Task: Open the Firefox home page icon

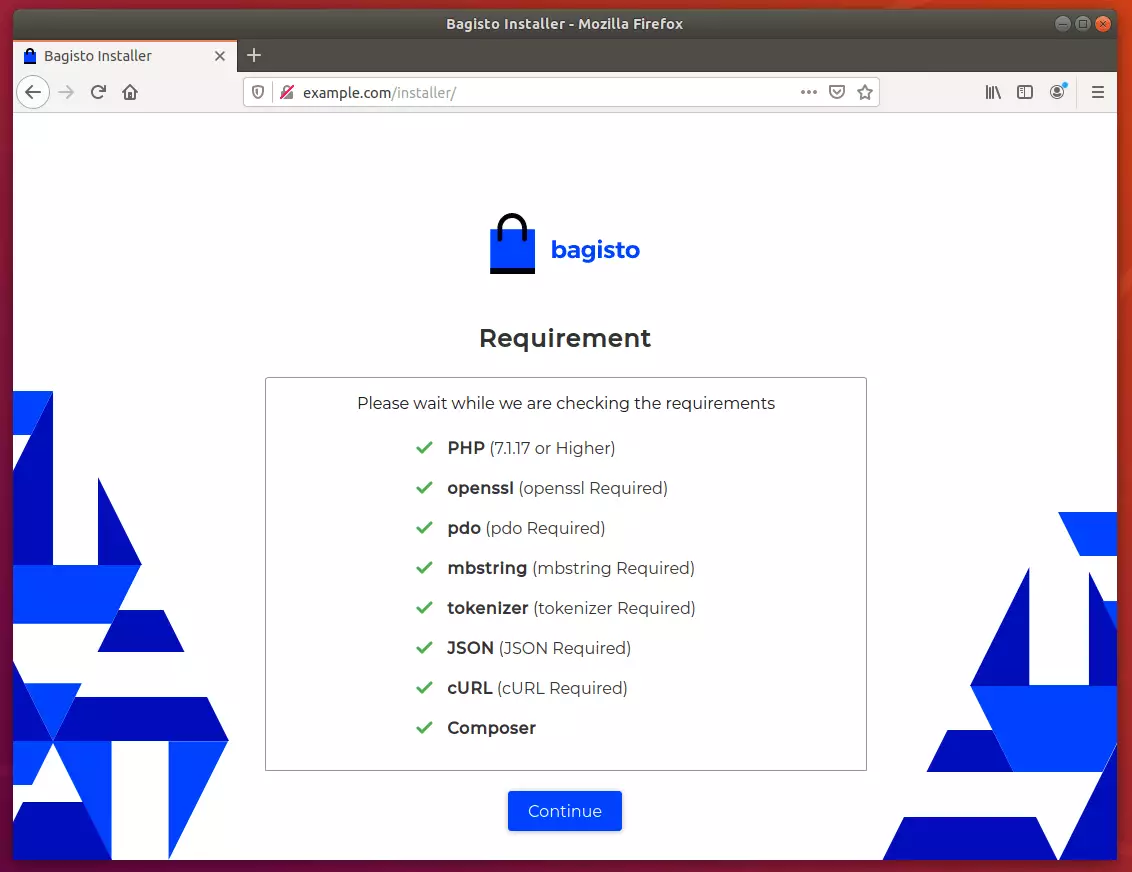Action: [130, 92]
